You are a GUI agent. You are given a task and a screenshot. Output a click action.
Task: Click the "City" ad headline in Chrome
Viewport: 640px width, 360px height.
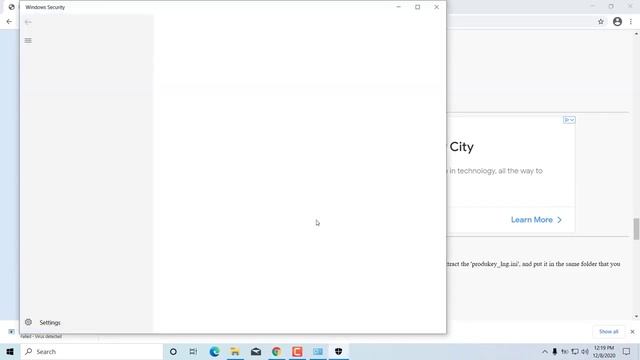pyautogui.click(x=461, y=147)
